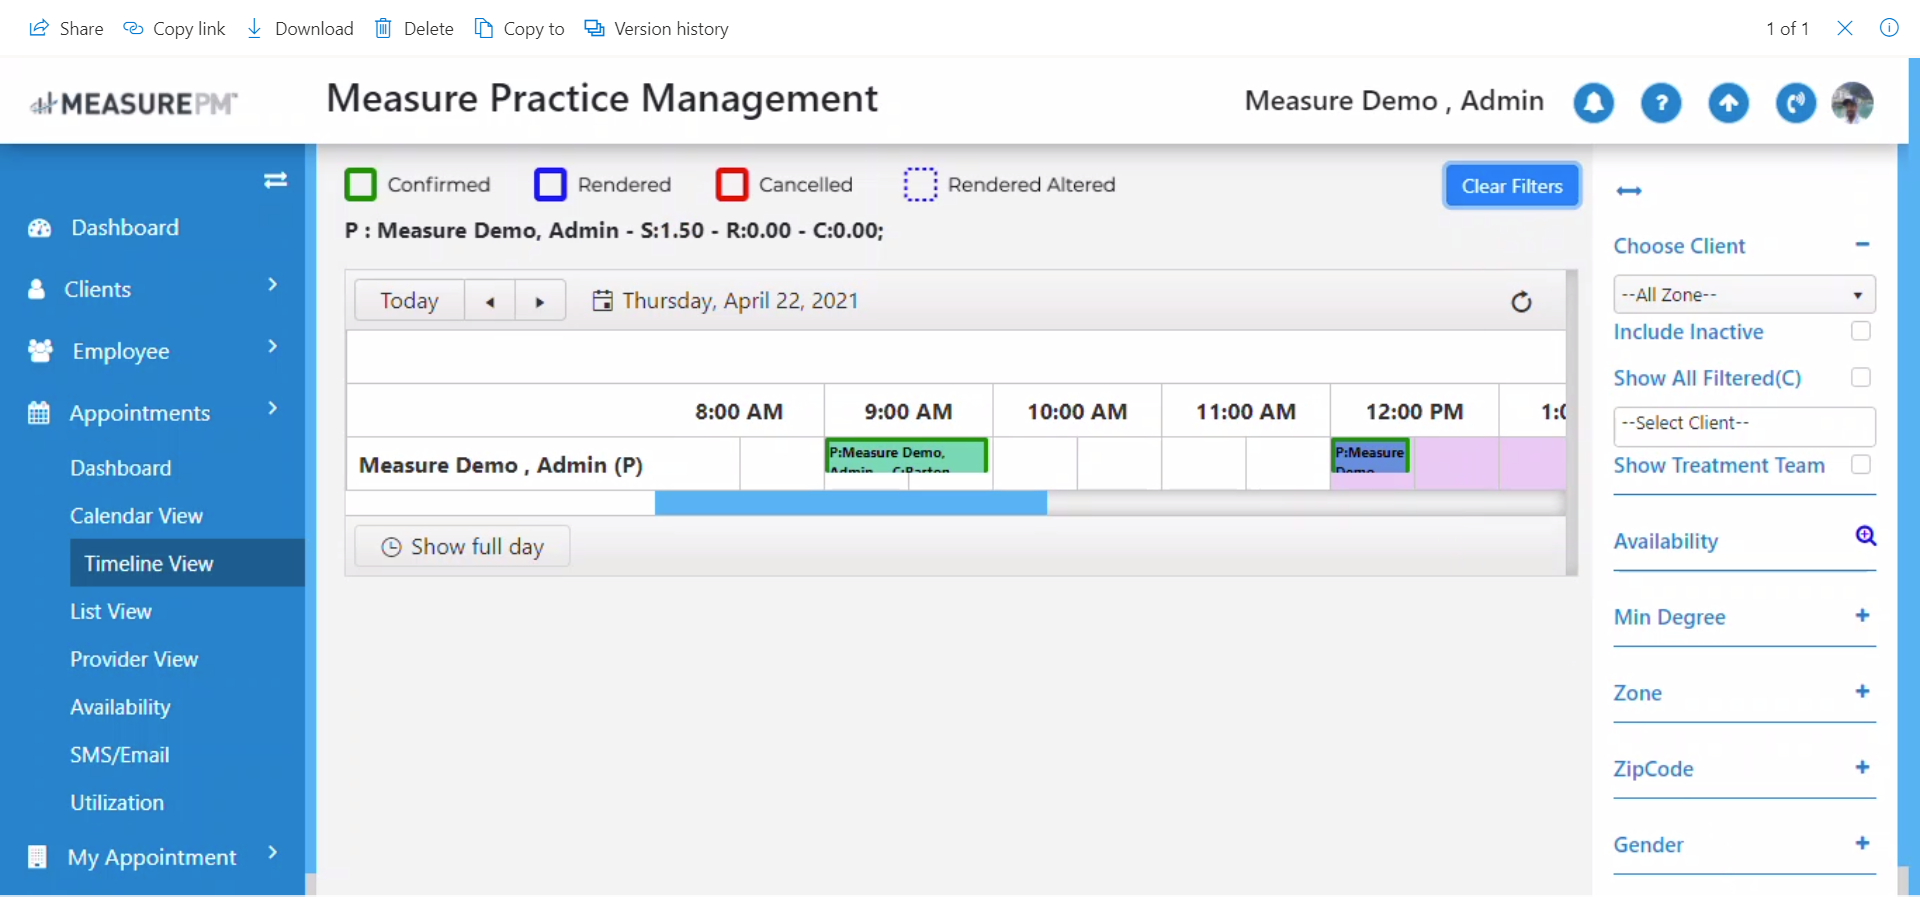Close the file preview with X

(x=1845, y=28)
